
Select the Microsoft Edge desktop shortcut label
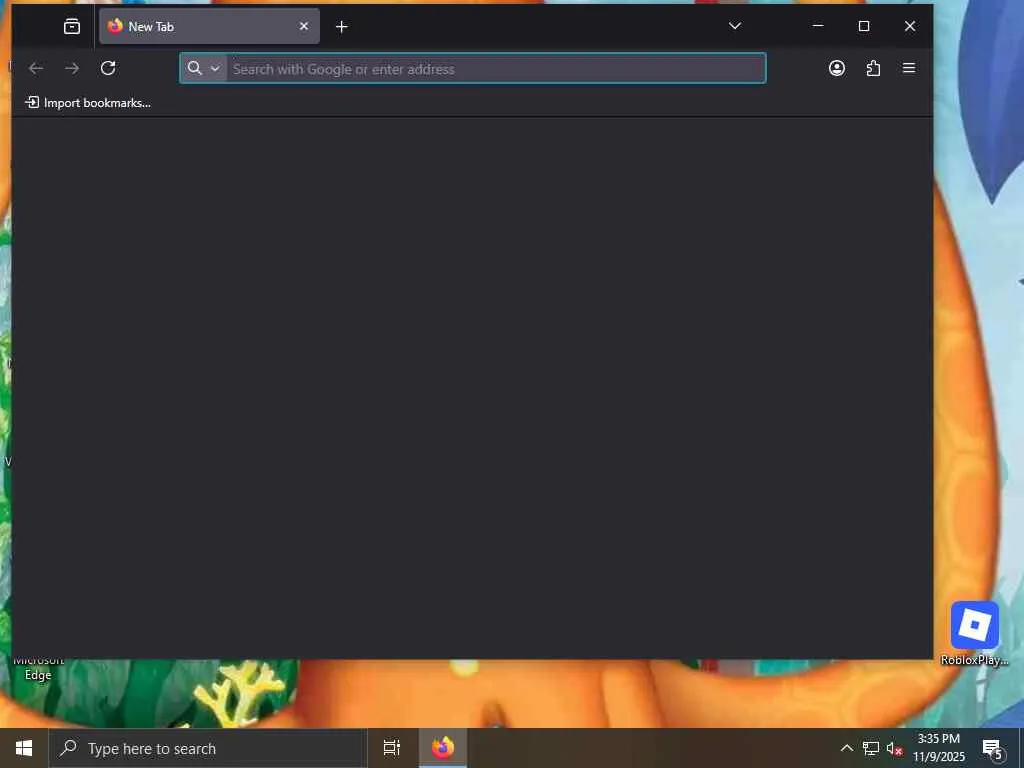(x=38, y=668)
